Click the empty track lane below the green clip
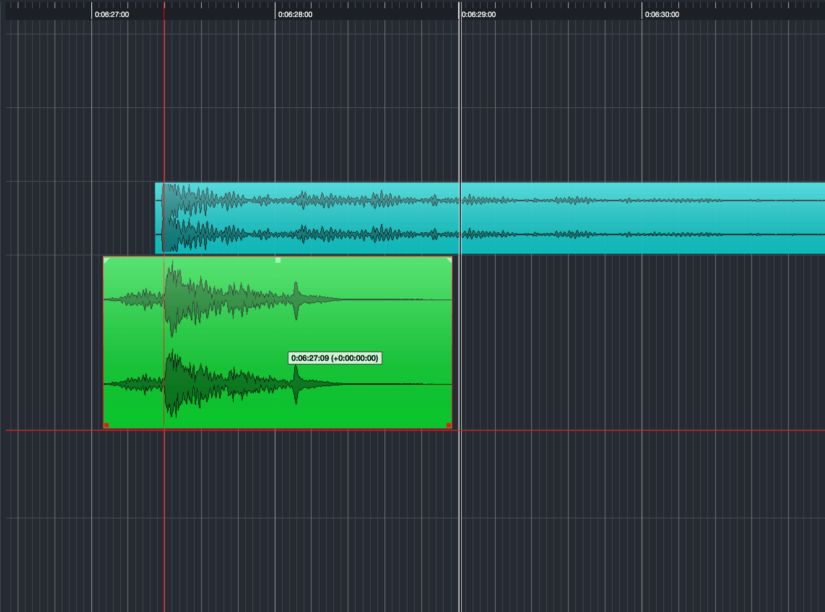Viewport: 825px width, 612px height. tap(300, 510)
